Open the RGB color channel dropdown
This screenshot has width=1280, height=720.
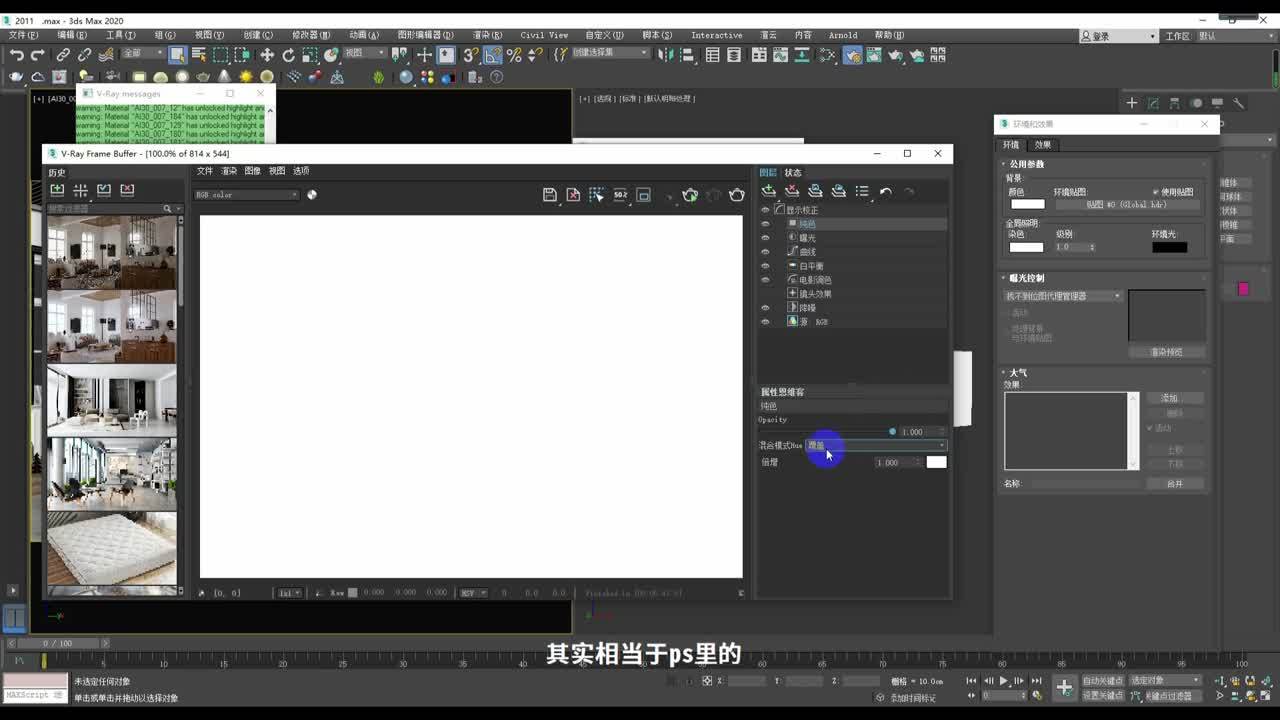[x=246, y=195]
